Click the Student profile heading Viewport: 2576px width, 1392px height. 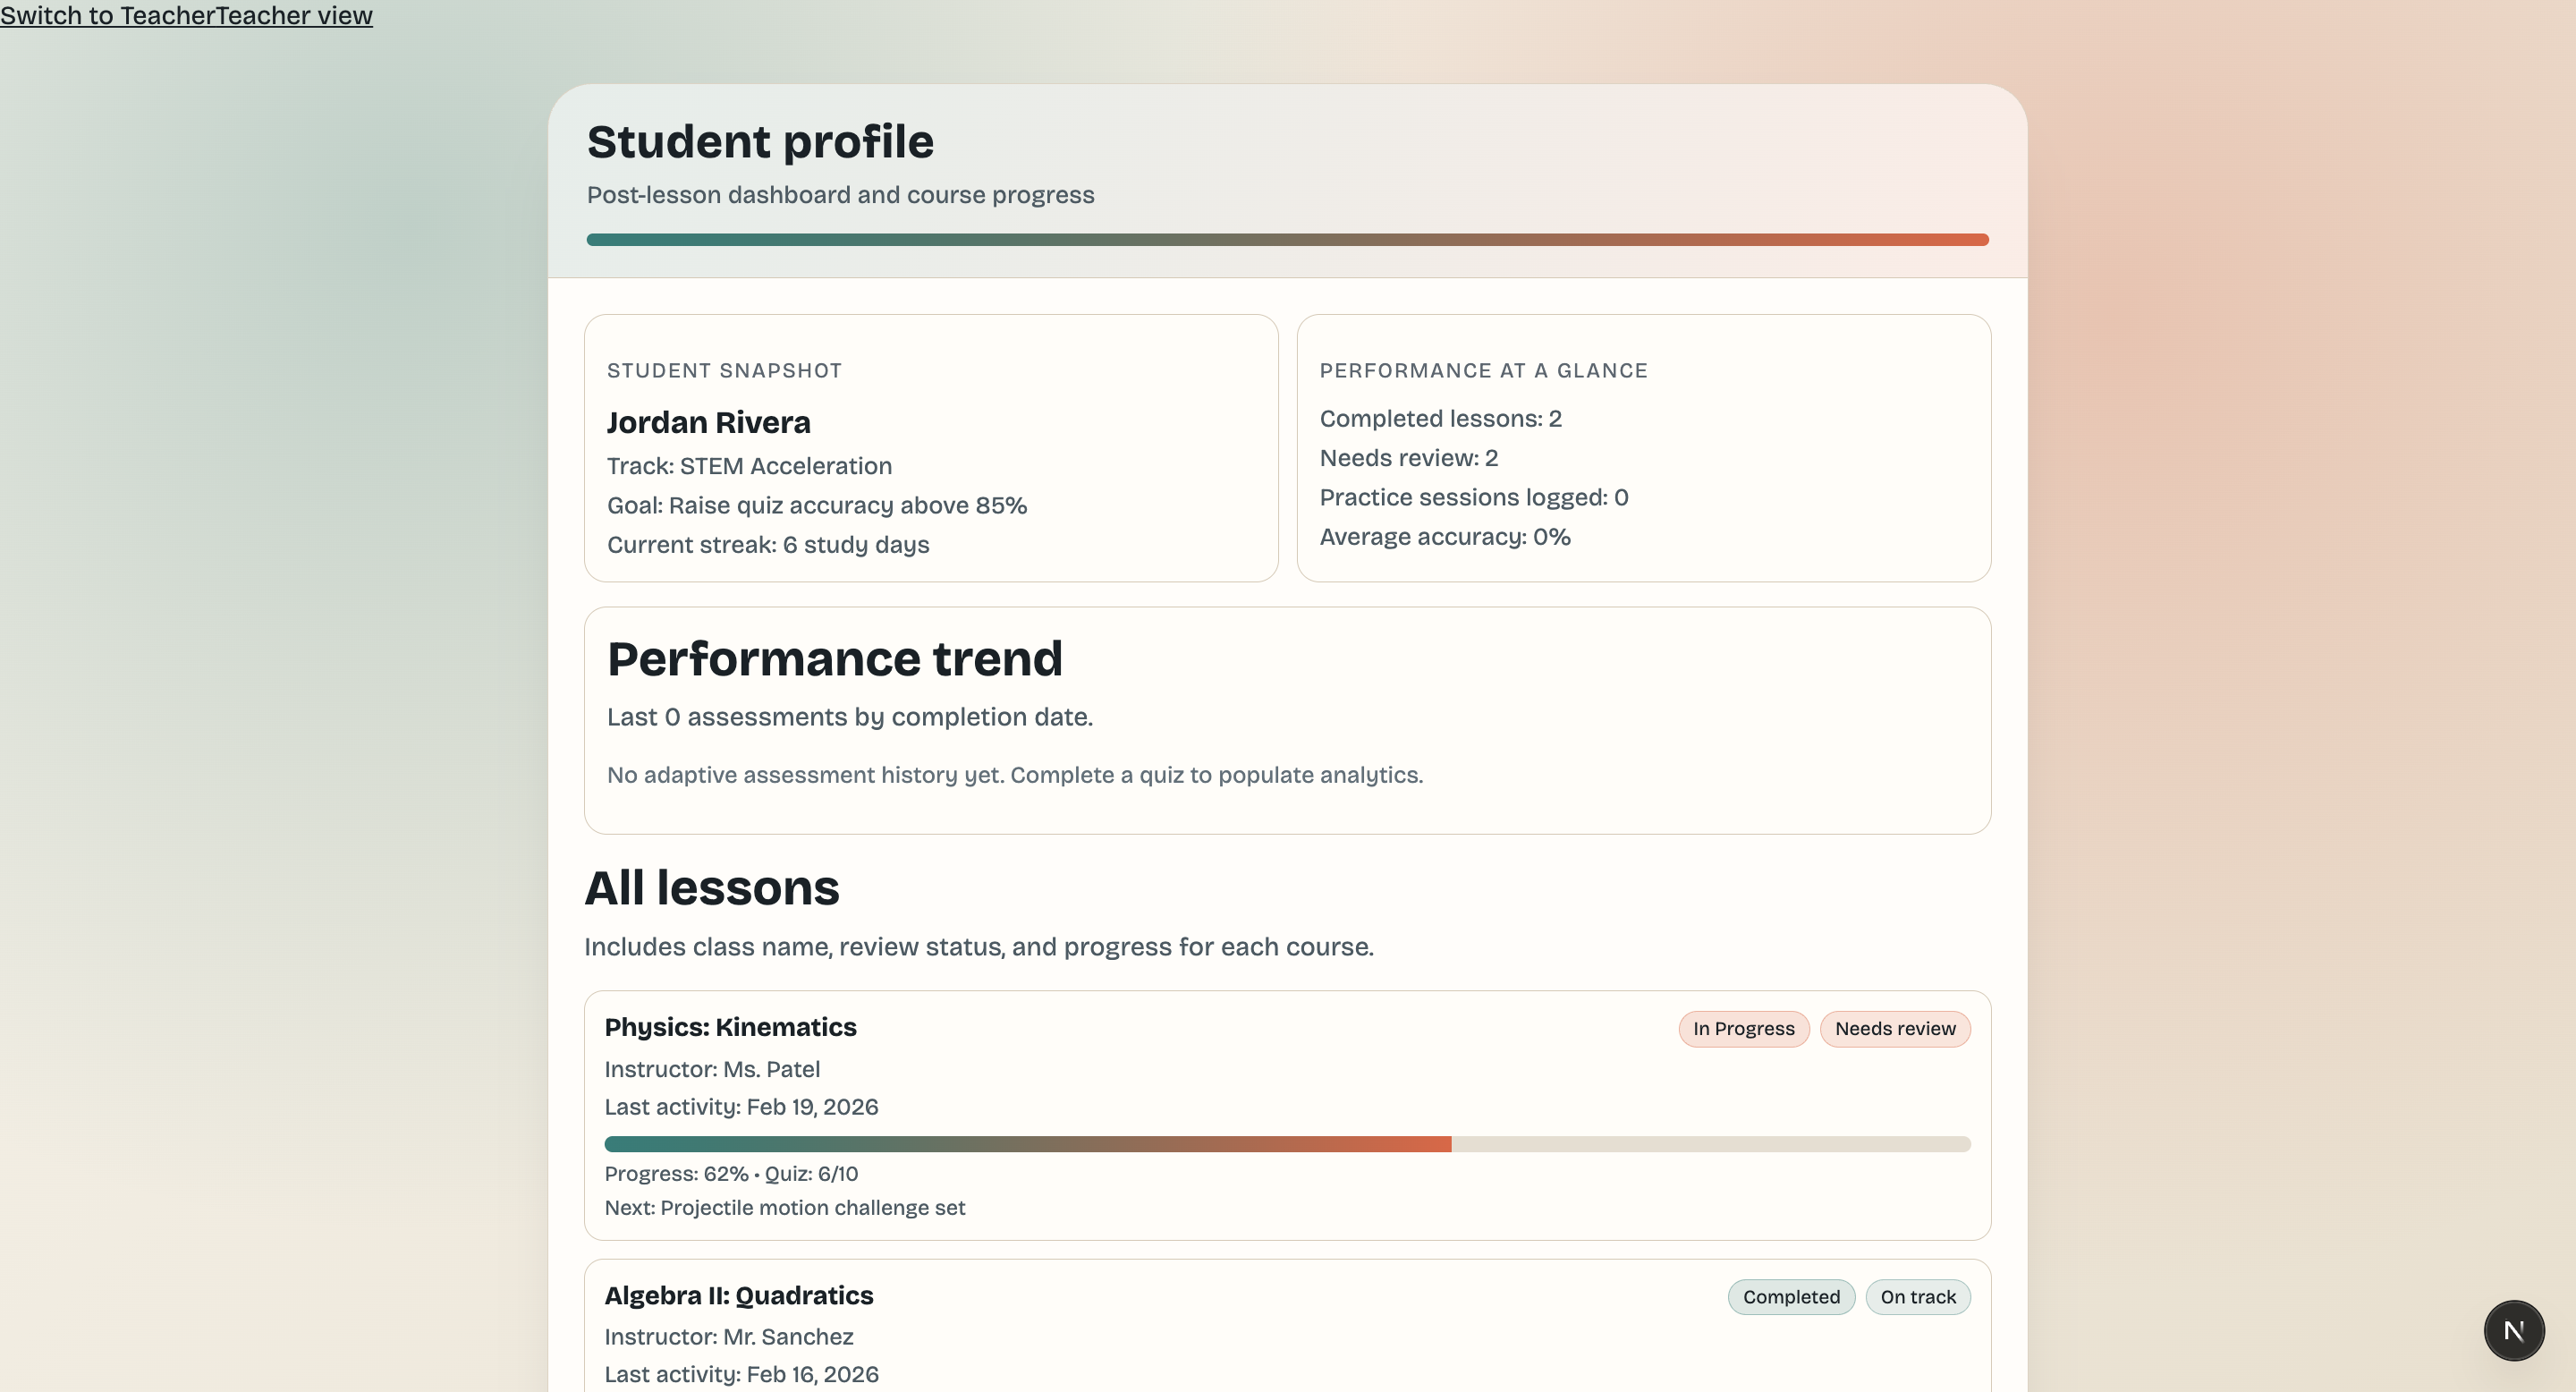coord(760,142)
